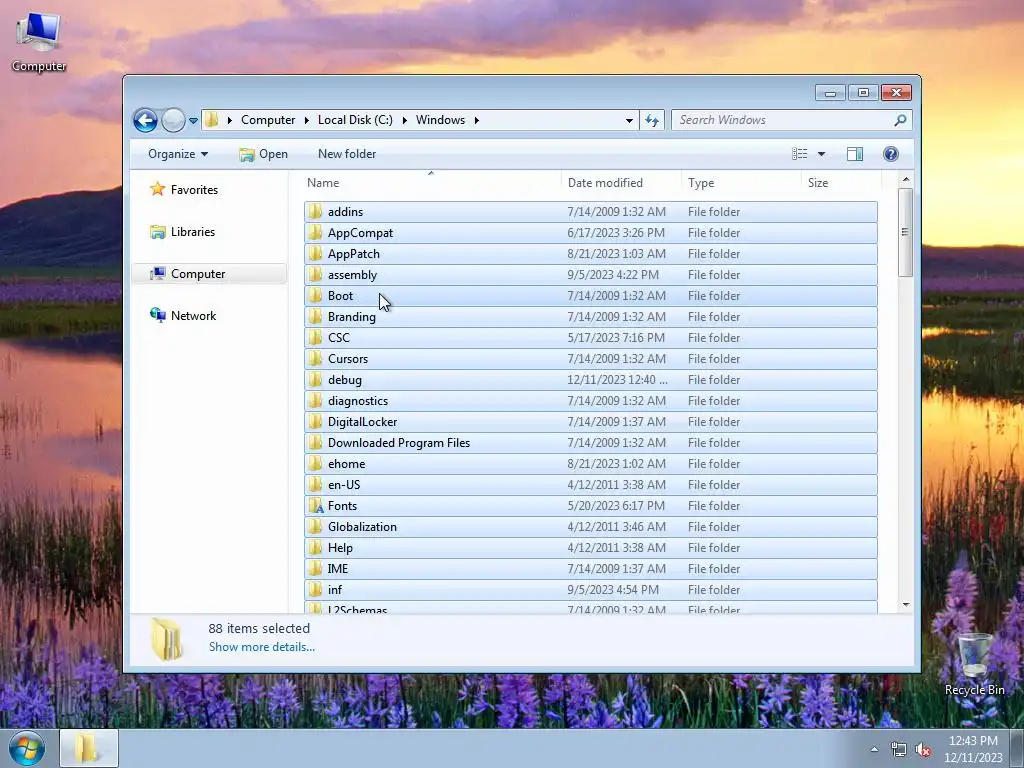Click the CSC folder icon
The width and height of the screenshot is (1024, 768).
point(315,338)
